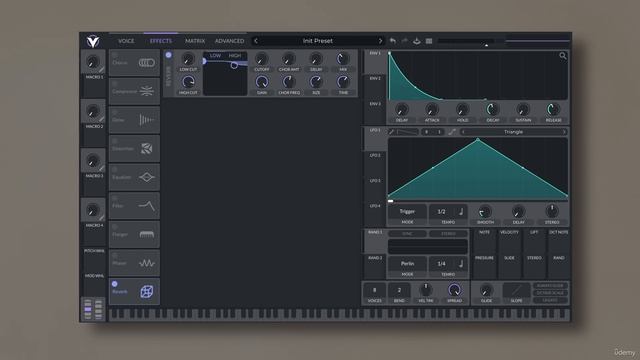Click the Vital logo icon
This screenshot has width=640, height=360.
pos(93,41)
